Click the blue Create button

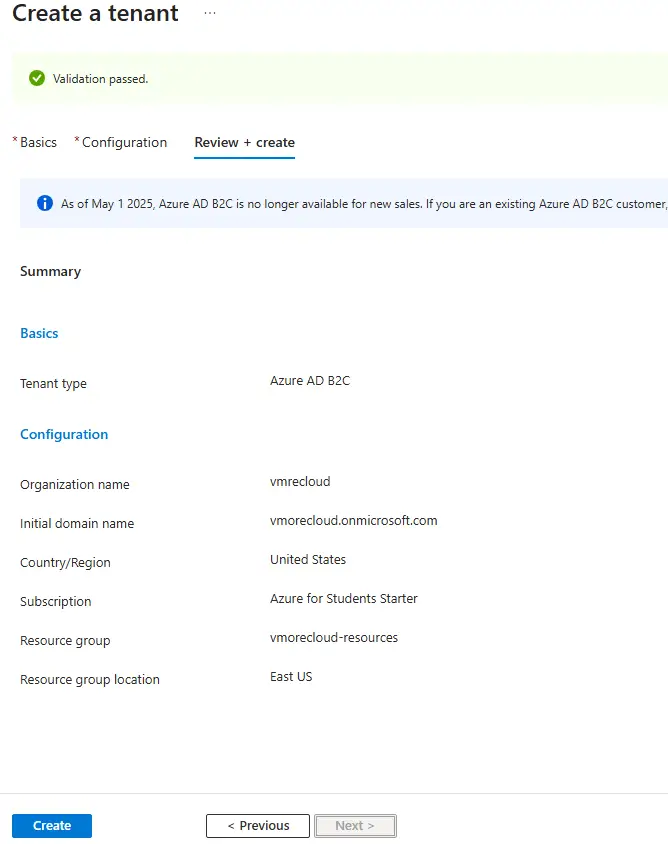click(x=52, y=825)
